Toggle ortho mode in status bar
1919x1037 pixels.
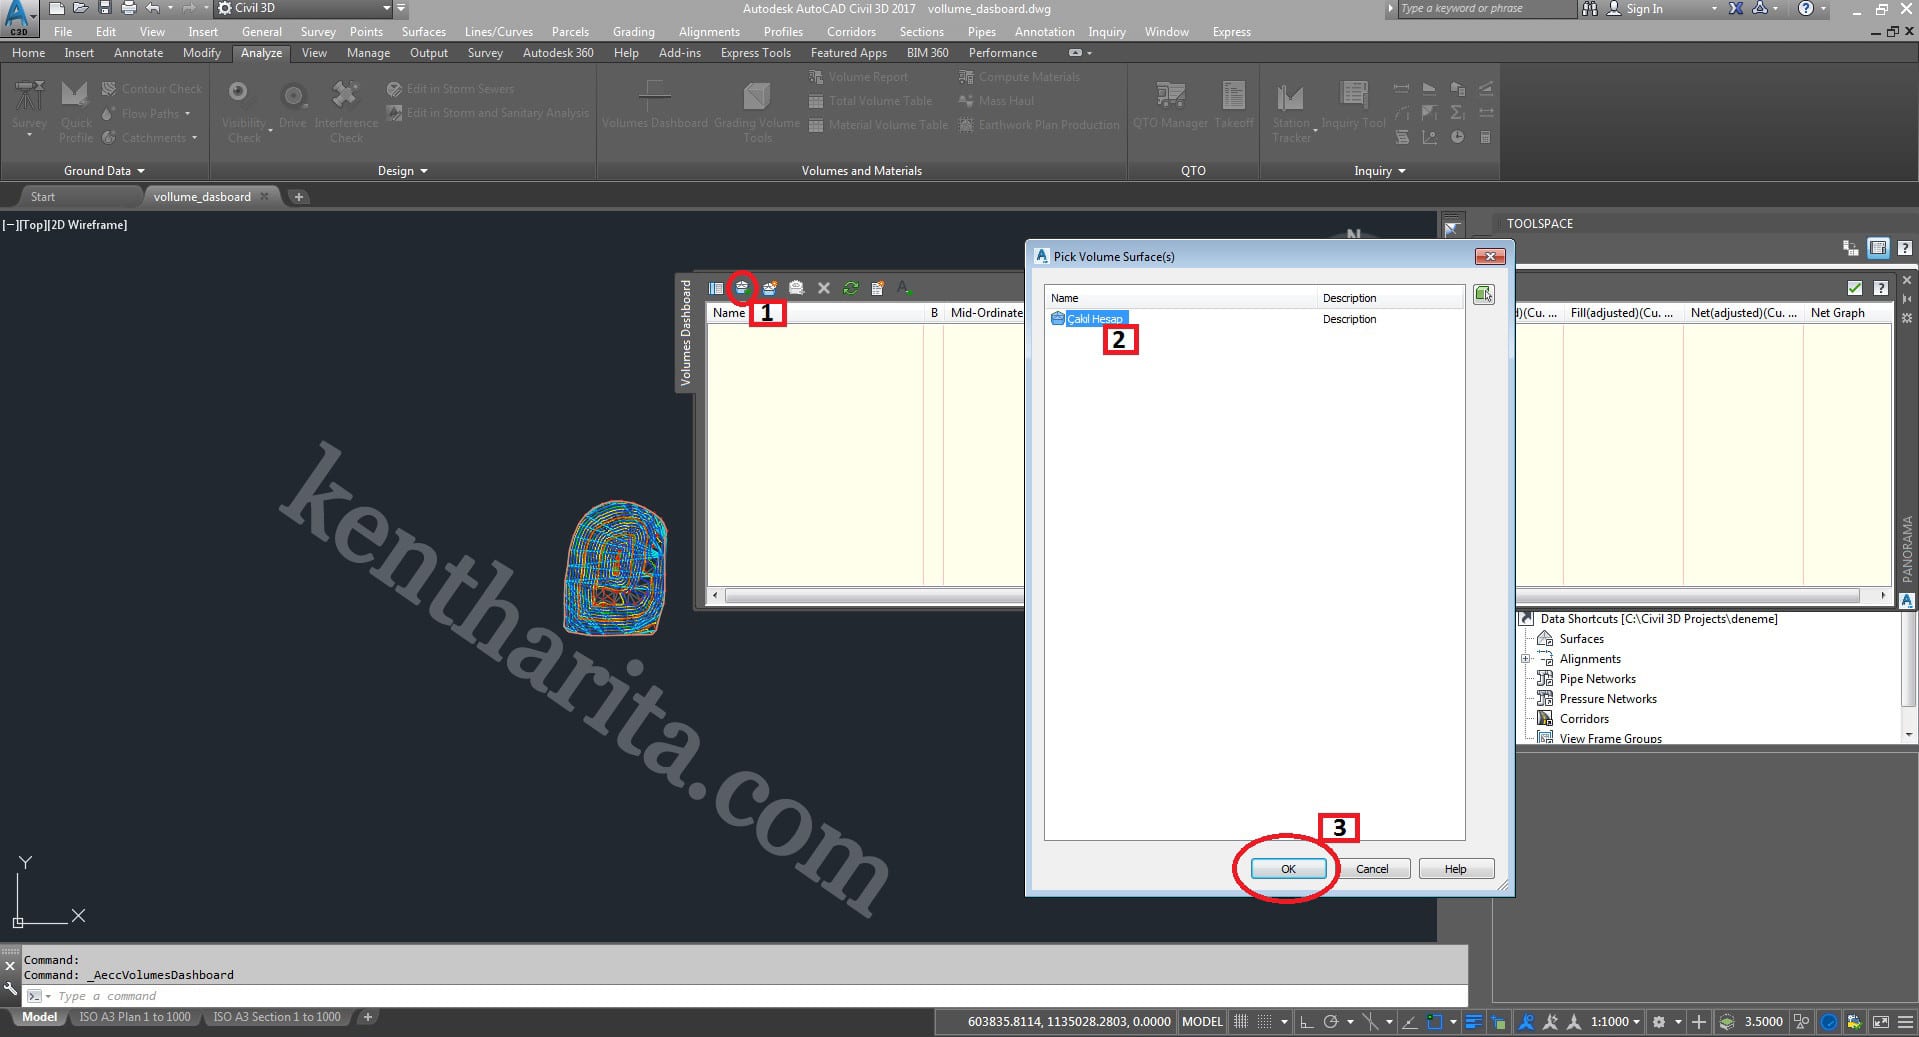tap(1306, 1022)
